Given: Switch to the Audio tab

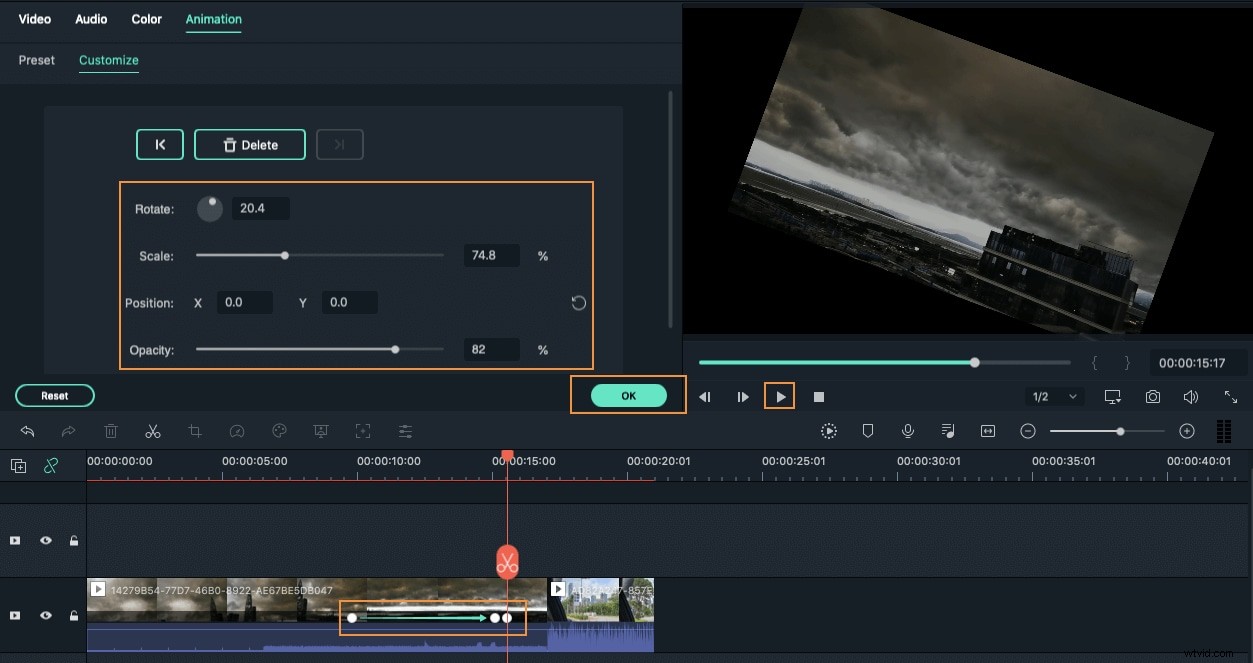Looking at the screenshot, I should pyautogui.click(x=91, y=18).
